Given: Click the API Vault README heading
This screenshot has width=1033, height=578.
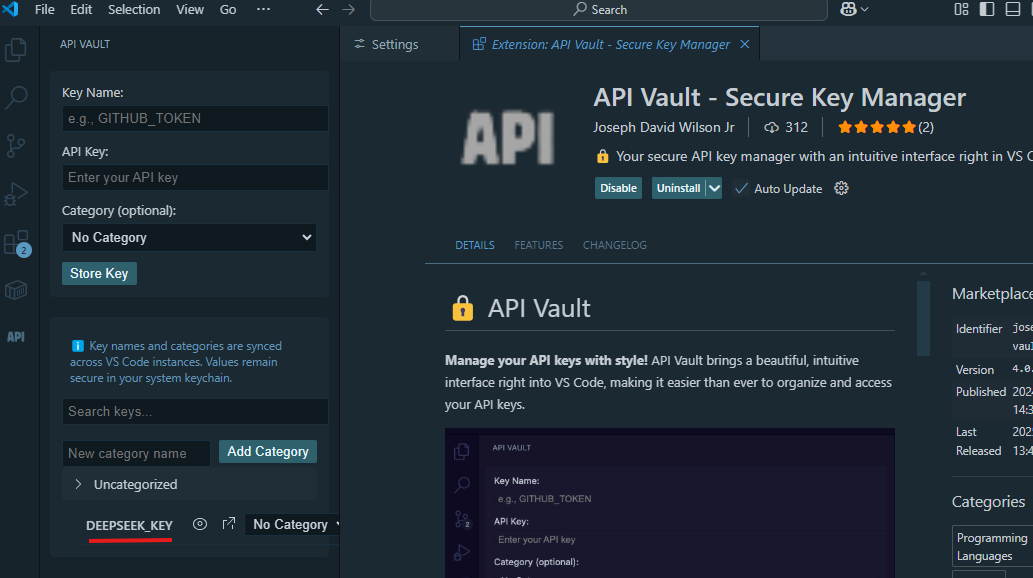Looking at the screenshot, I should coord(539,308).
